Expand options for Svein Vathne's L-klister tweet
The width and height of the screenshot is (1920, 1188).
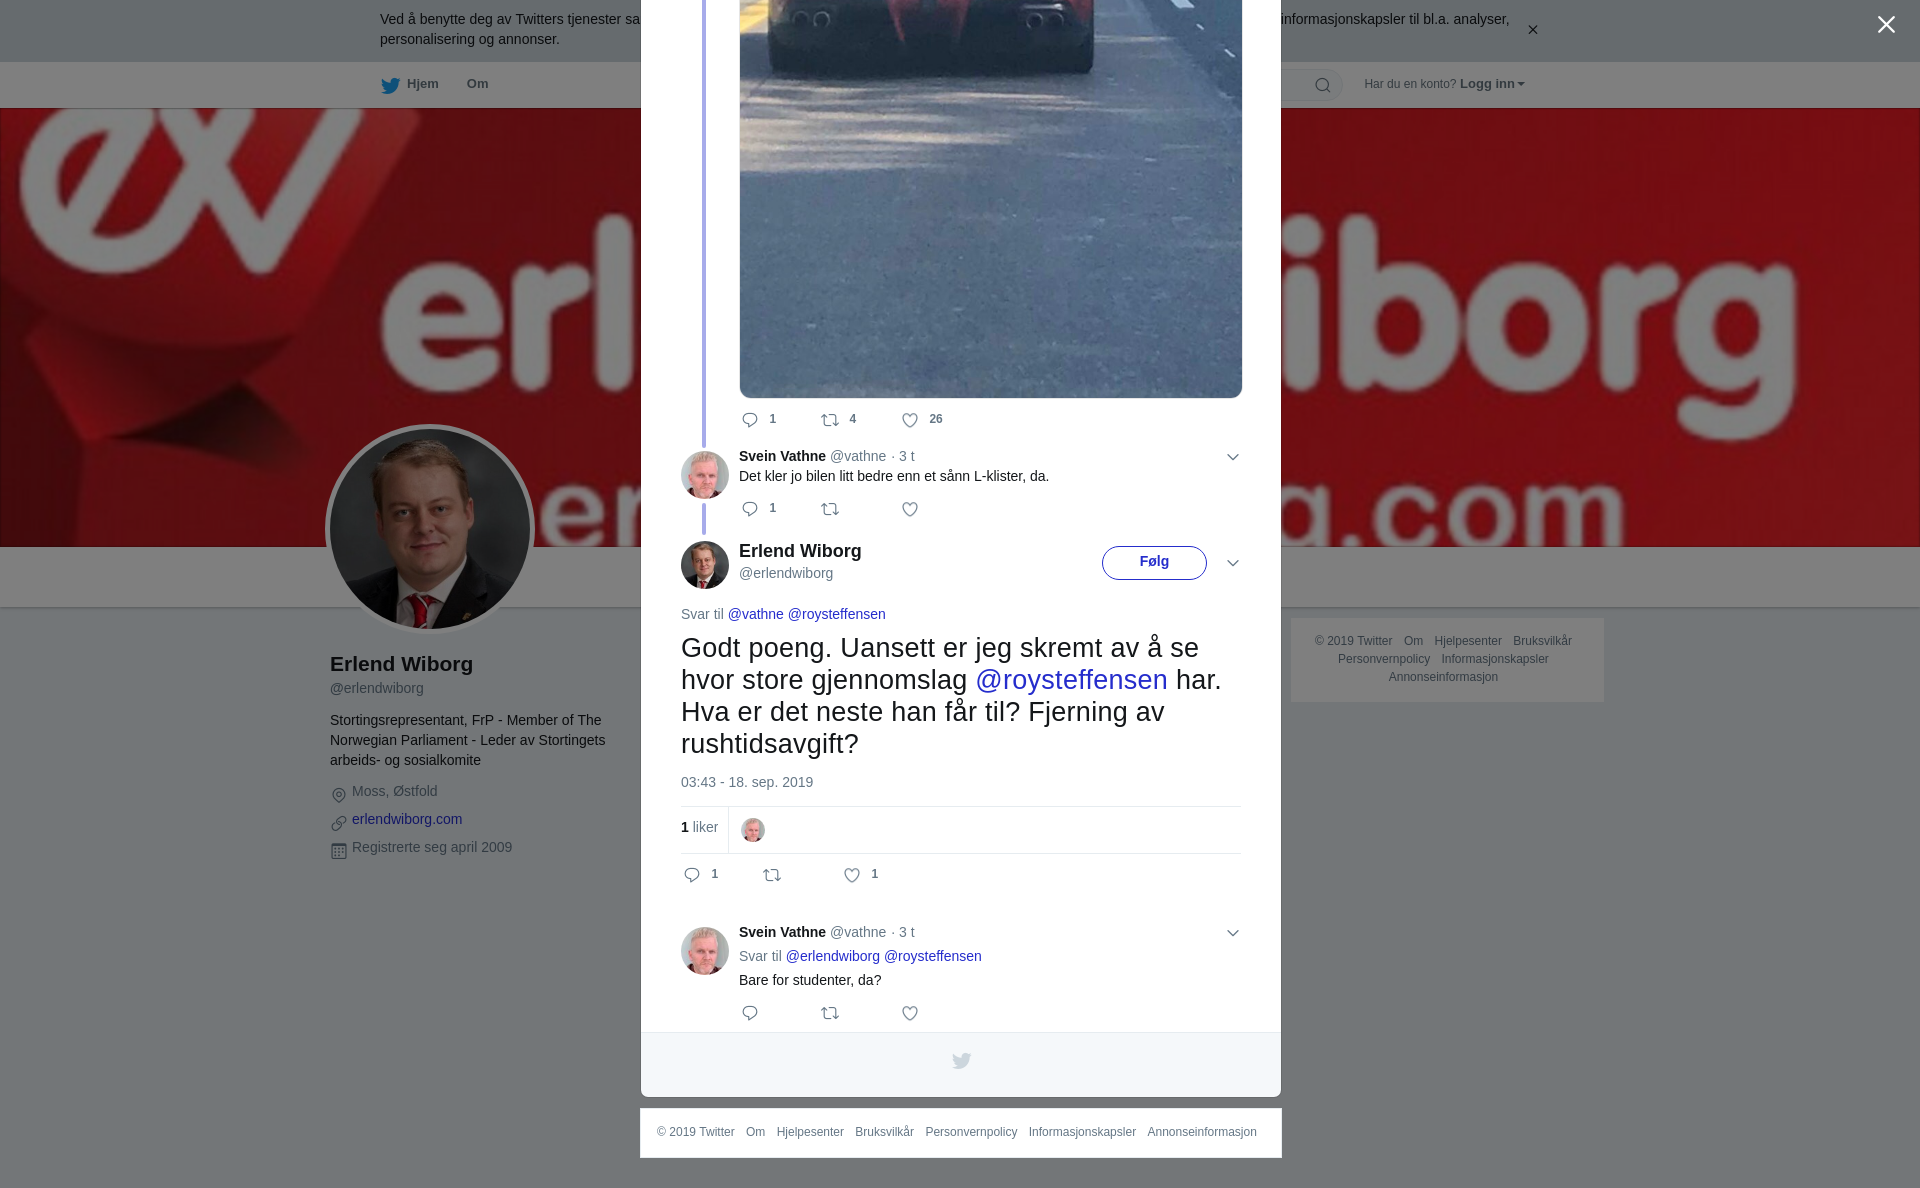coord(1233,457)
